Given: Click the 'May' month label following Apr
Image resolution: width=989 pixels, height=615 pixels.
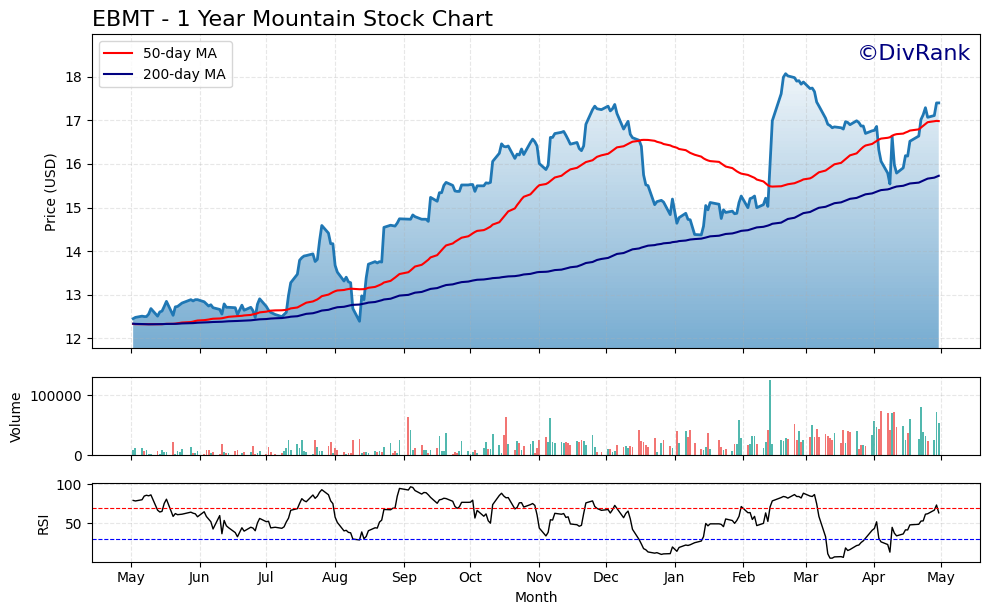Looking at the screenshot, I should pos(940,577).
